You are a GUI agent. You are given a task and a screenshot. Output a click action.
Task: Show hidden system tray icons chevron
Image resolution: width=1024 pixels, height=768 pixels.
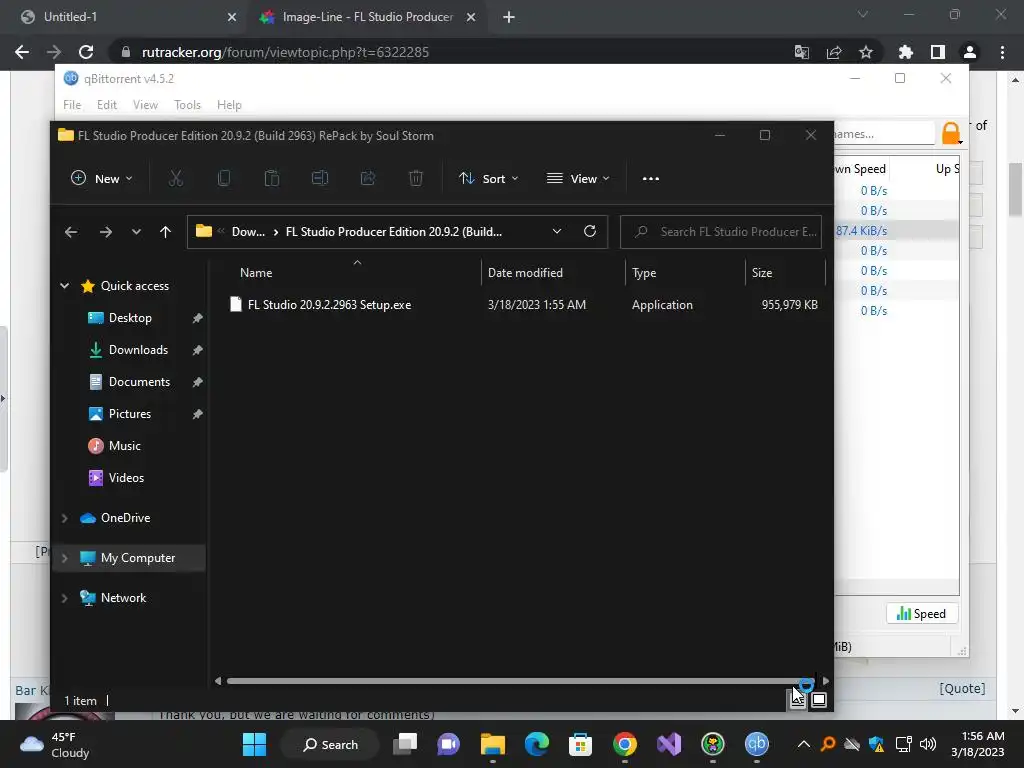[x=804, y=744]
